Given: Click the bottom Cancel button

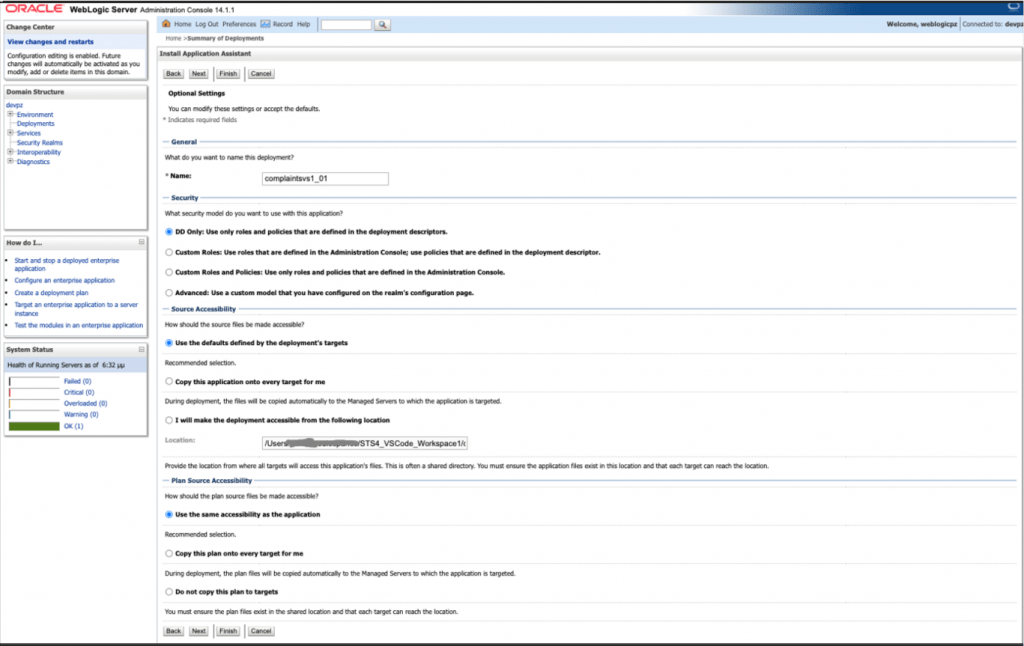Looking at the screenshot, I should click(261, 631).
